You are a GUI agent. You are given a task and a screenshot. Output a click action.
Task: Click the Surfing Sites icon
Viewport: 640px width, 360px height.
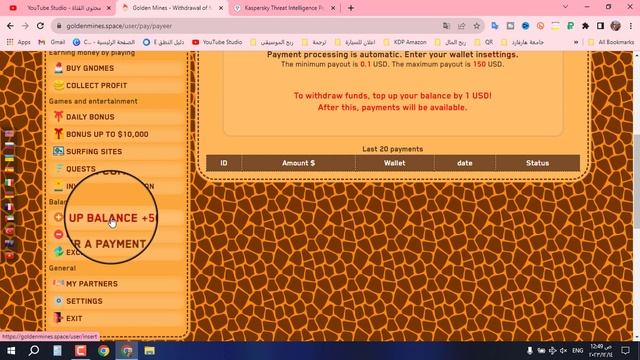(x=58, y=151)
